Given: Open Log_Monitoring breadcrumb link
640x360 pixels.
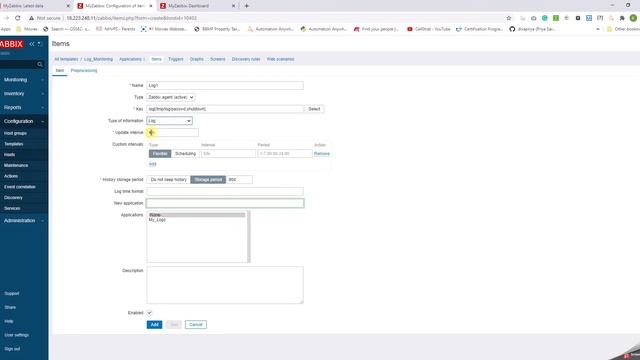Looking at the screenshot, I should point(98,59).
